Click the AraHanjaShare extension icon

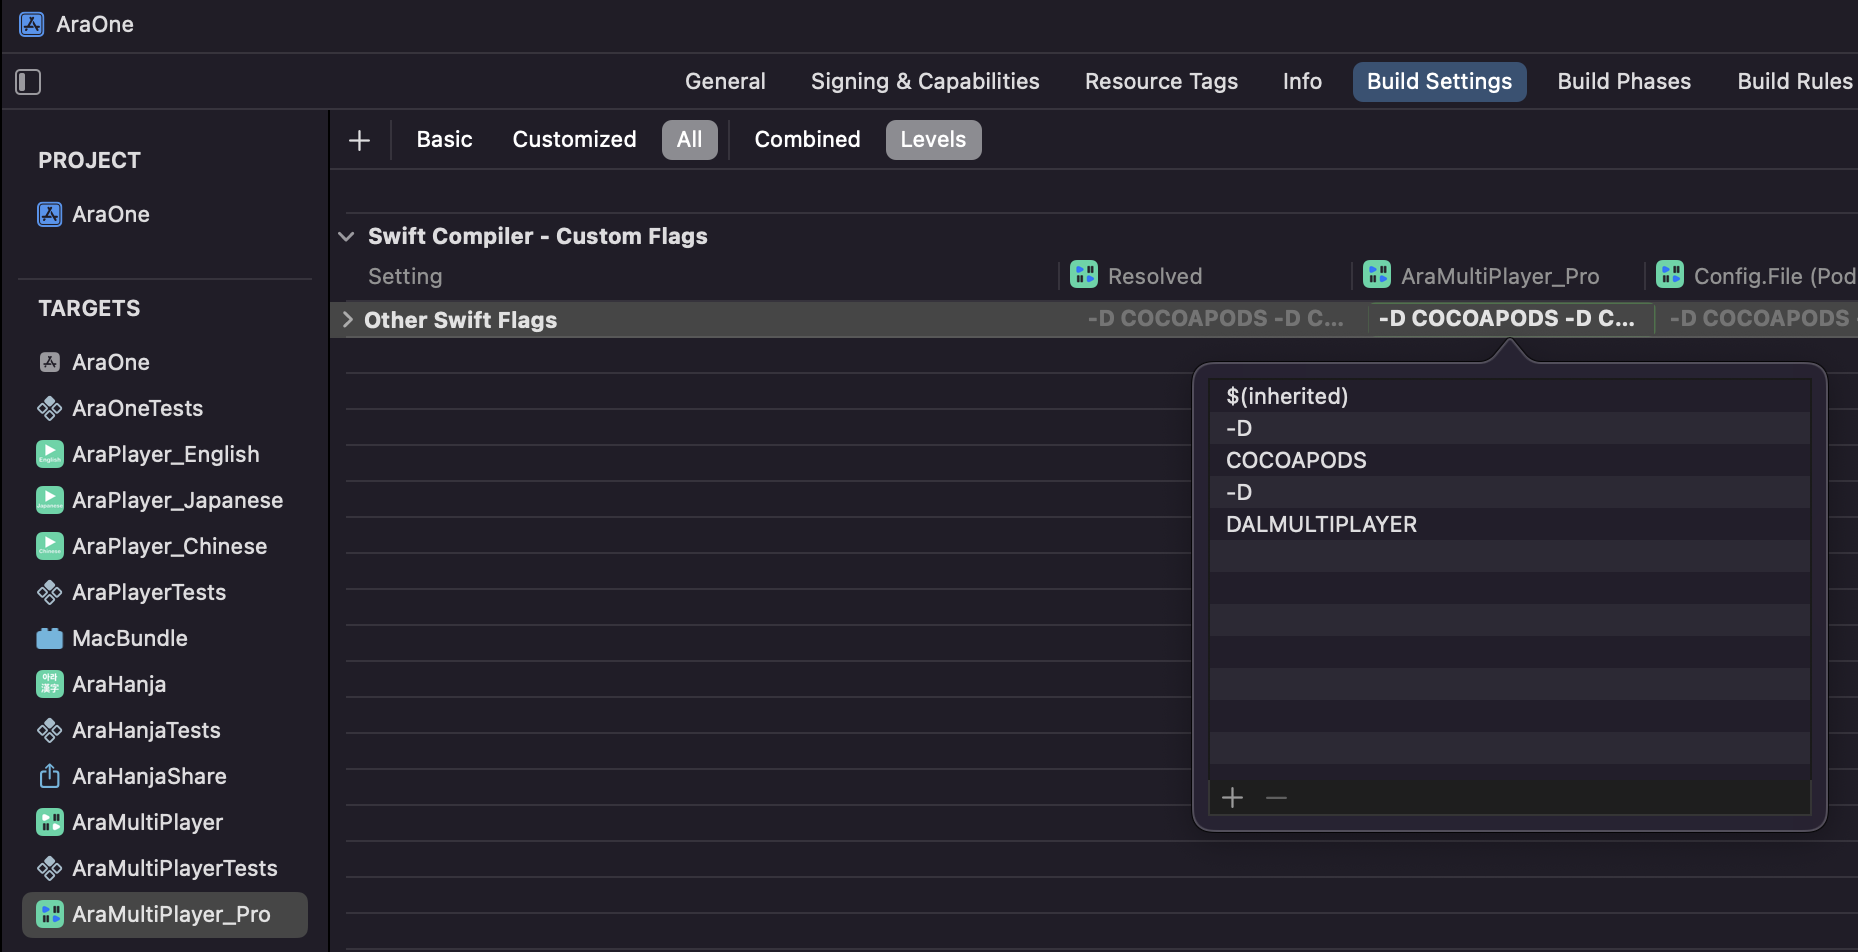point(50,776)
